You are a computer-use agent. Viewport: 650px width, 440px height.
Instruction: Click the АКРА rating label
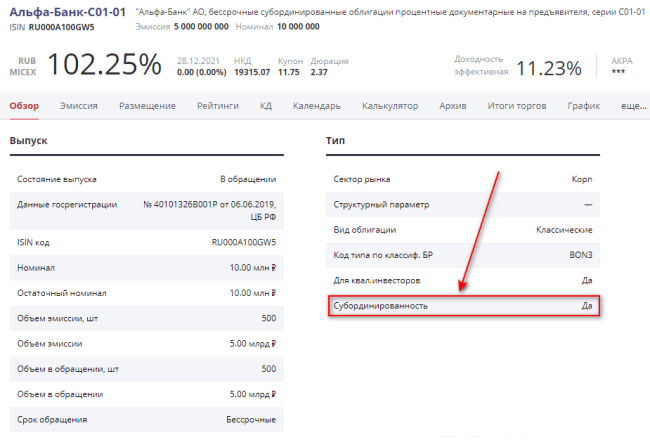coord(621,60)
